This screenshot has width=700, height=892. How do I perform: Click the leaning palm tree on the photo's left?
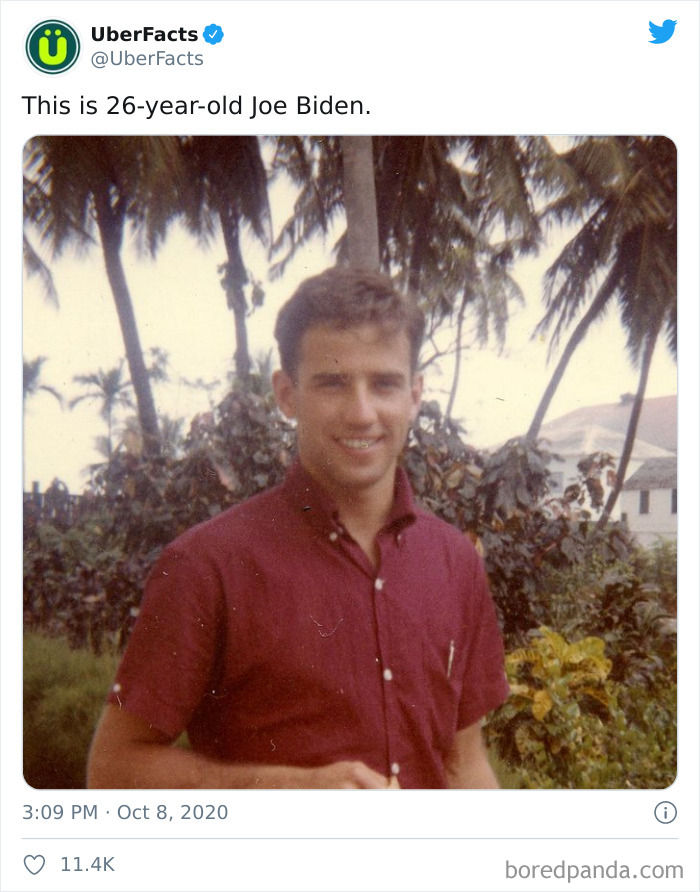coord(126,319)
